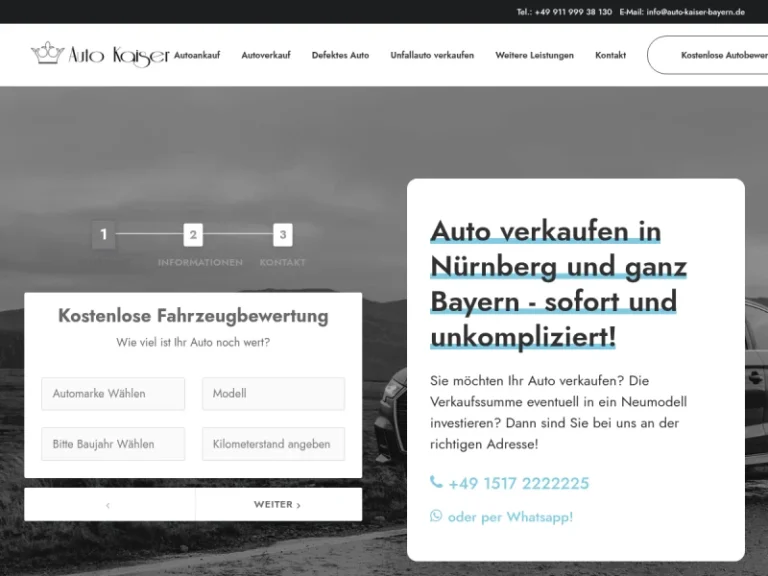Click the Weiter button
Screen dimensions: 768x576
[279, 504]
